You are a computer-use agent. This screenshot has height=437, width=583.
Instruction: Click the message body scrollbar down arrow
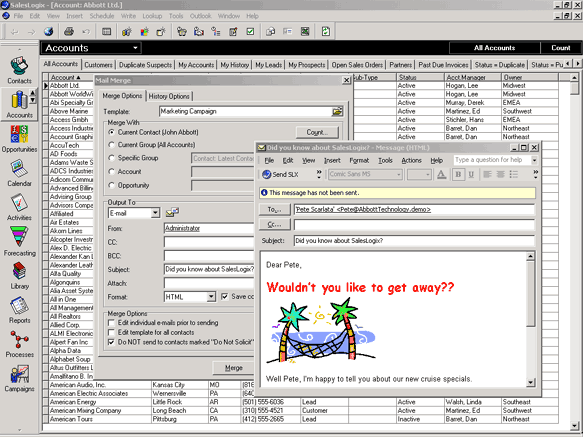point(531,382)
